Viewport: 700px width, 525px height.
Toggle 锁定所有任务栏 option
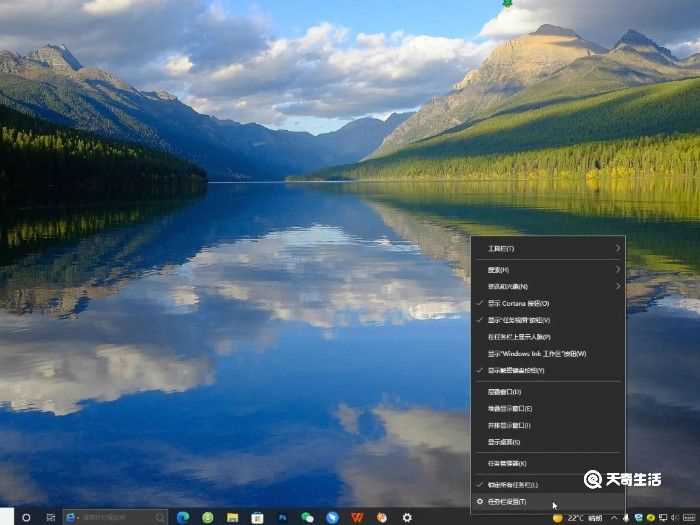520,484
